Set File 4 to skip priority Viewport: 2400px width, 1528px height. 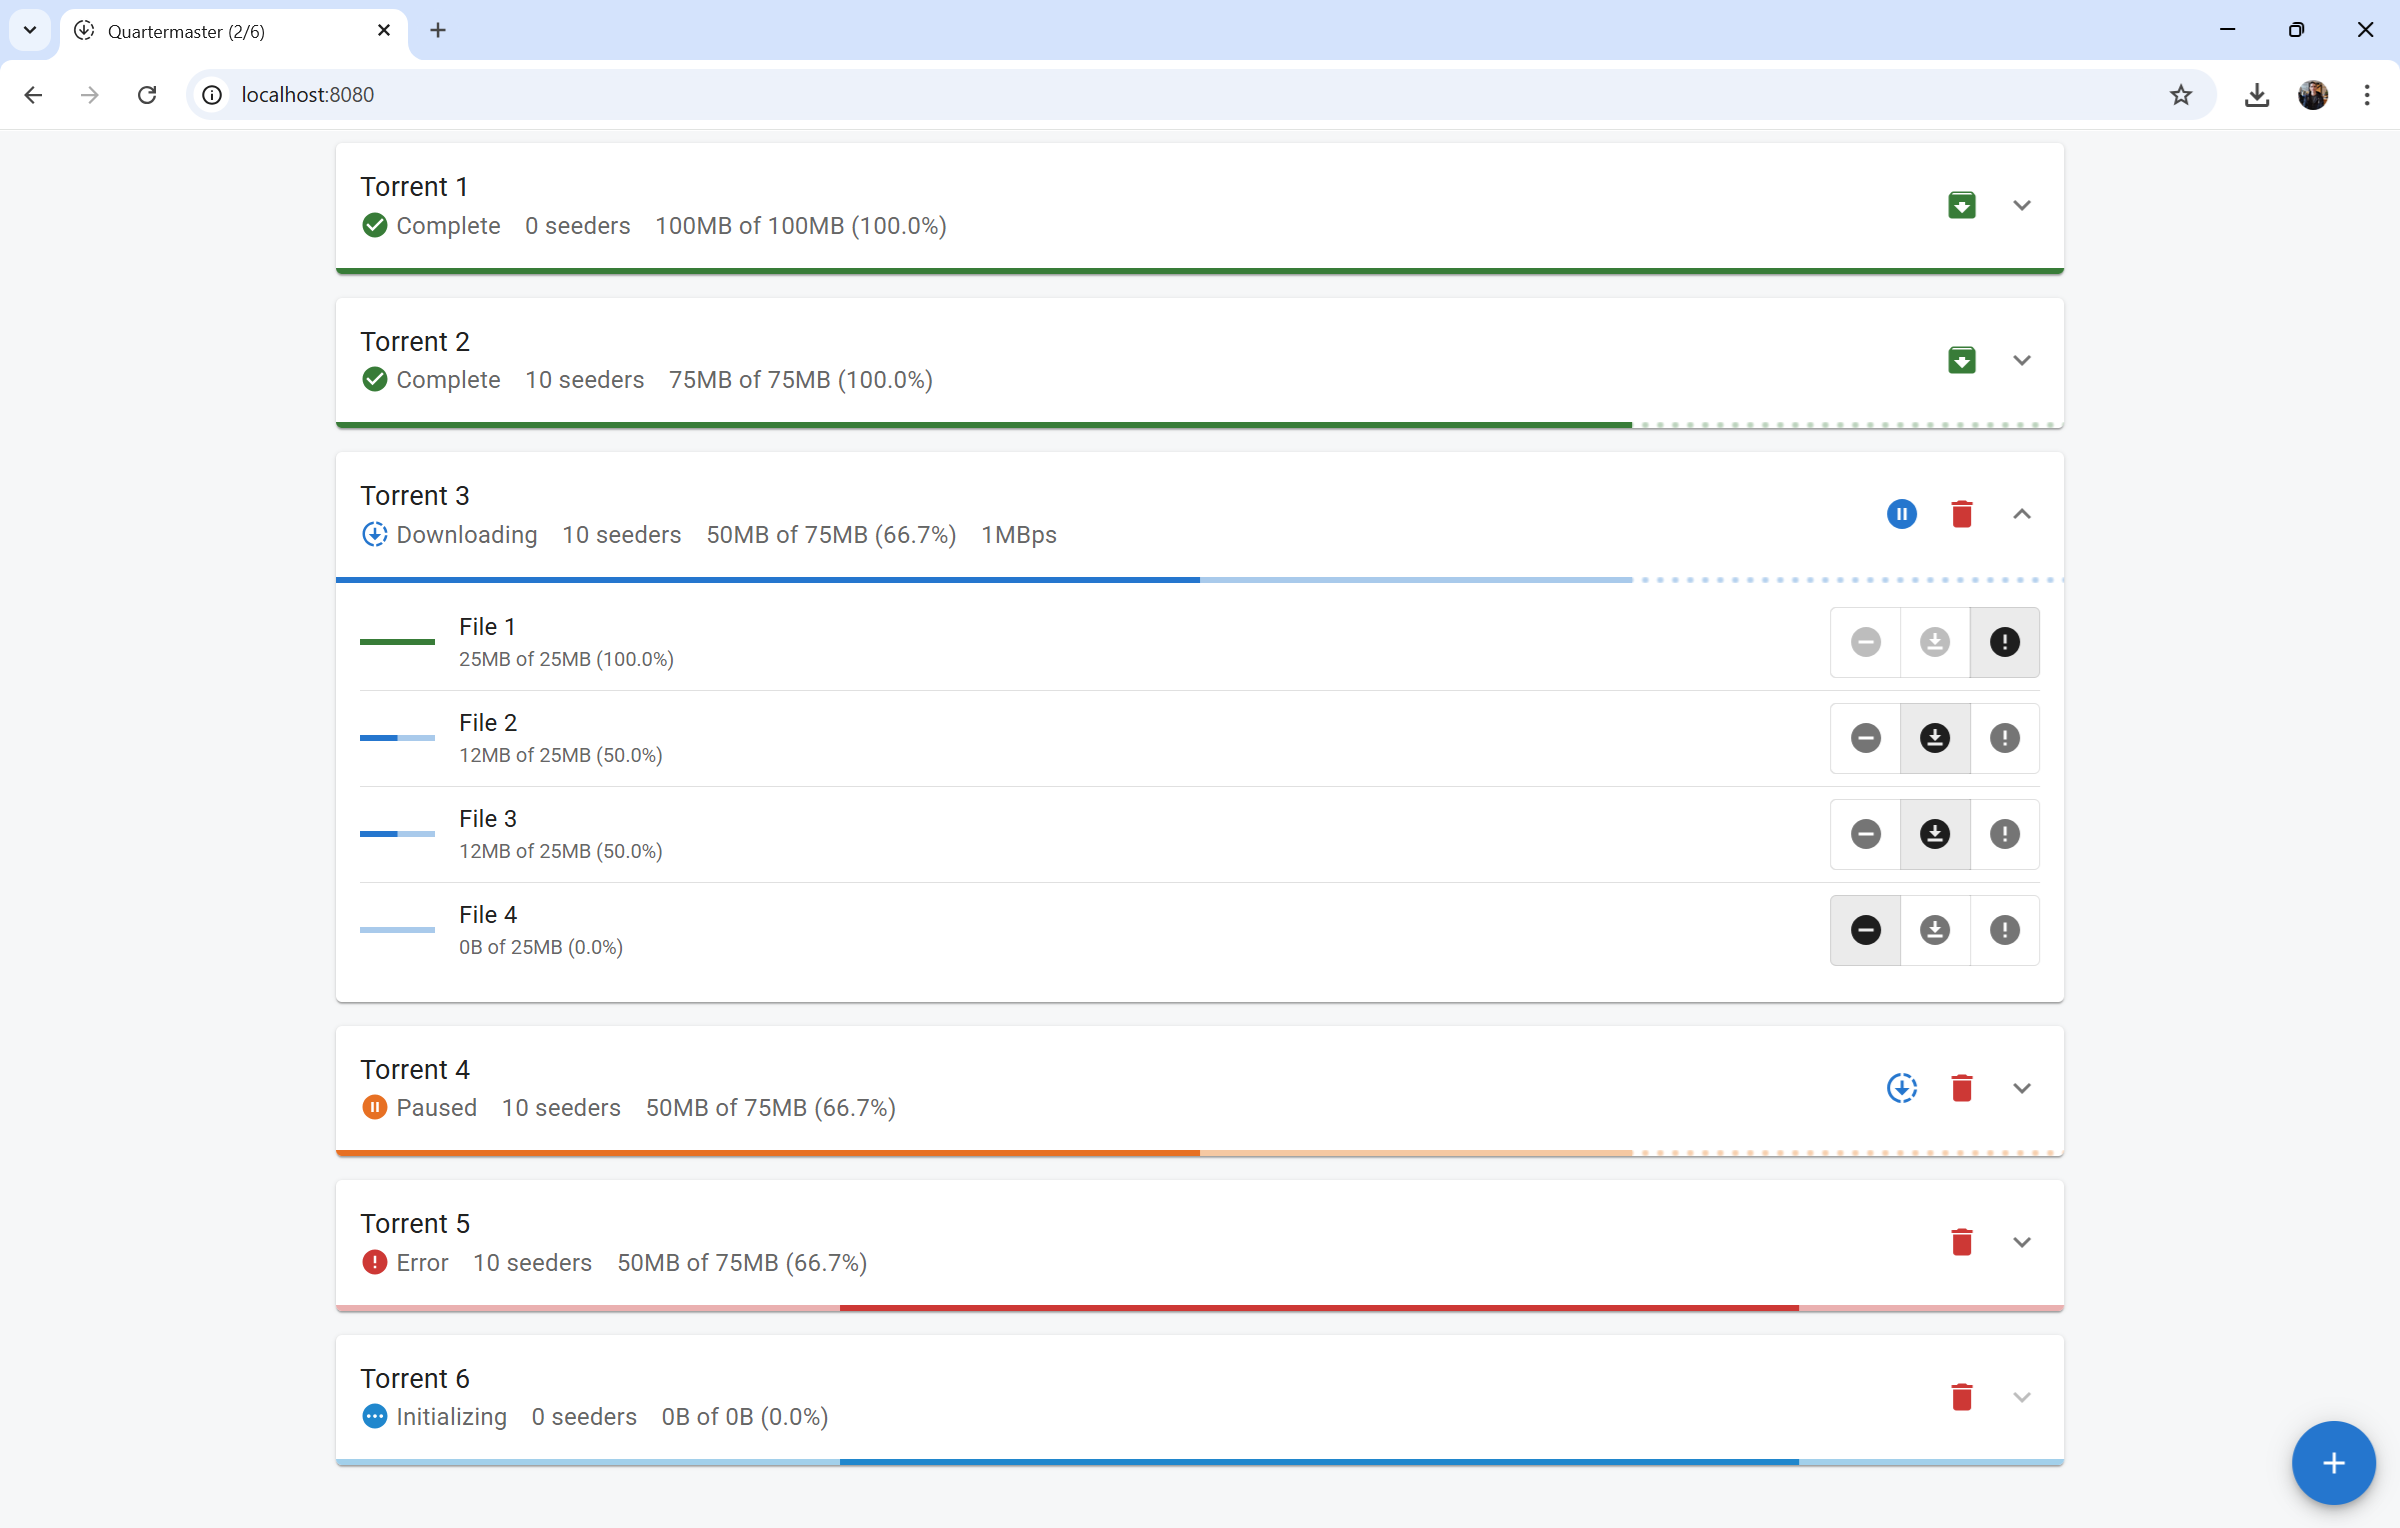tap(1865, 930)
